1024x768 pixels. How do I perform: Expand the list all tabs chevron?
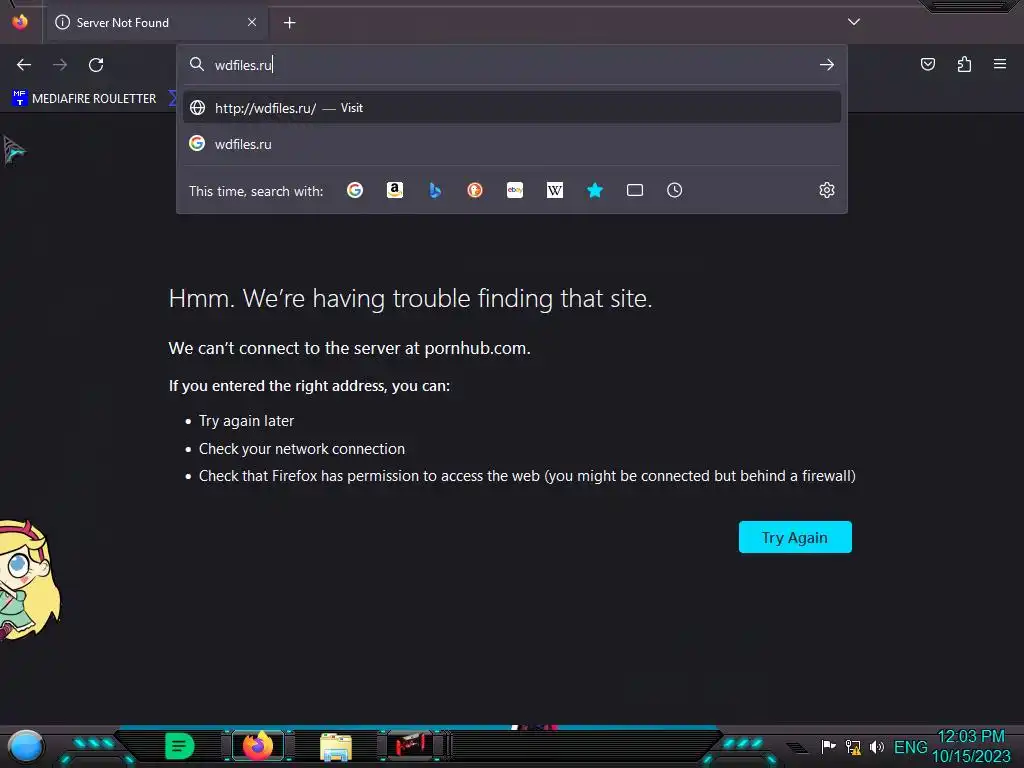[854, 22]
